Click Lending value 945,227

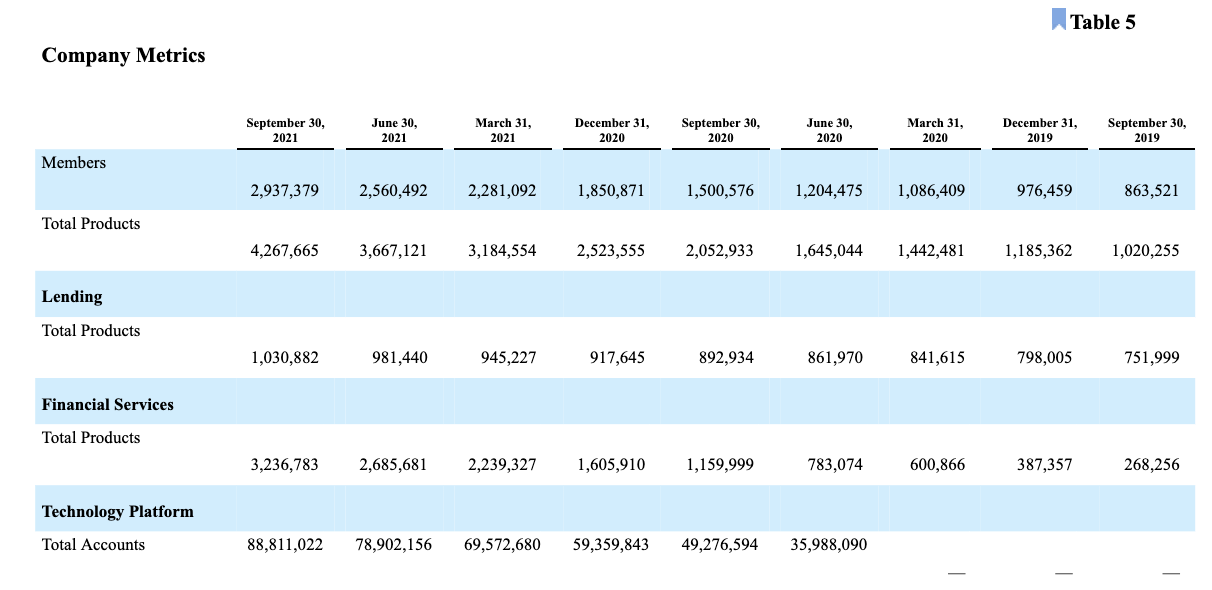click(509, 357)
